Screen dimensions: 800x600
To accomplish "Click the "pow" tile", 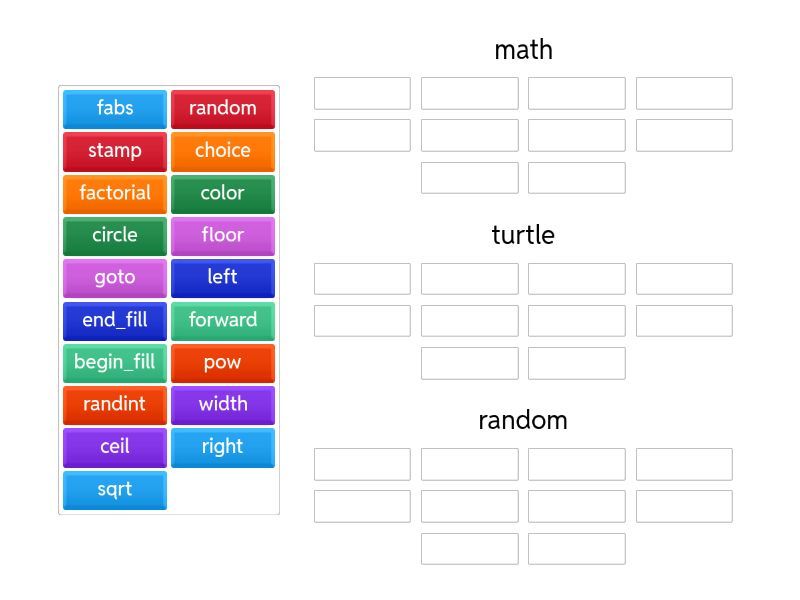I will point(222,362).
